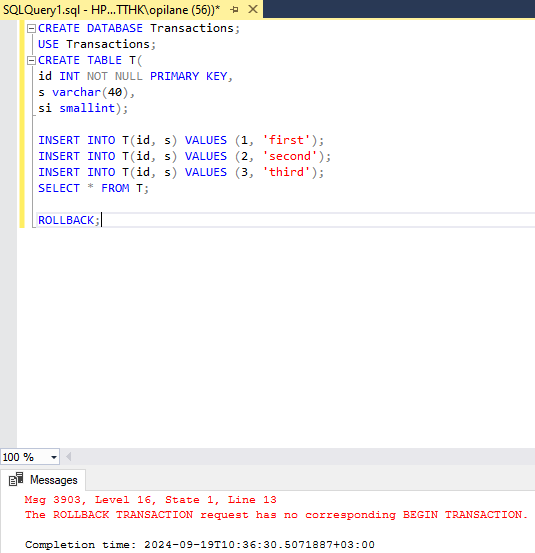Close the SQLQuery1.sql query tab
535x553 pixels.
coord(253,10)
